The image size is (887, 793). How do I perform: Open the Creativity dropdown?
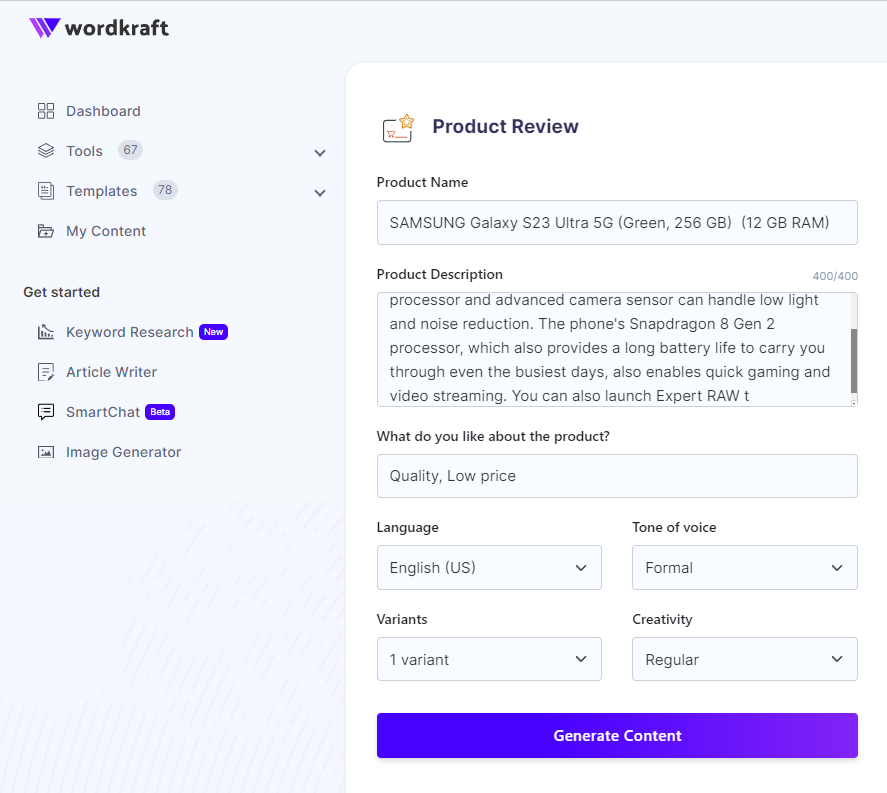click(744, 659)
